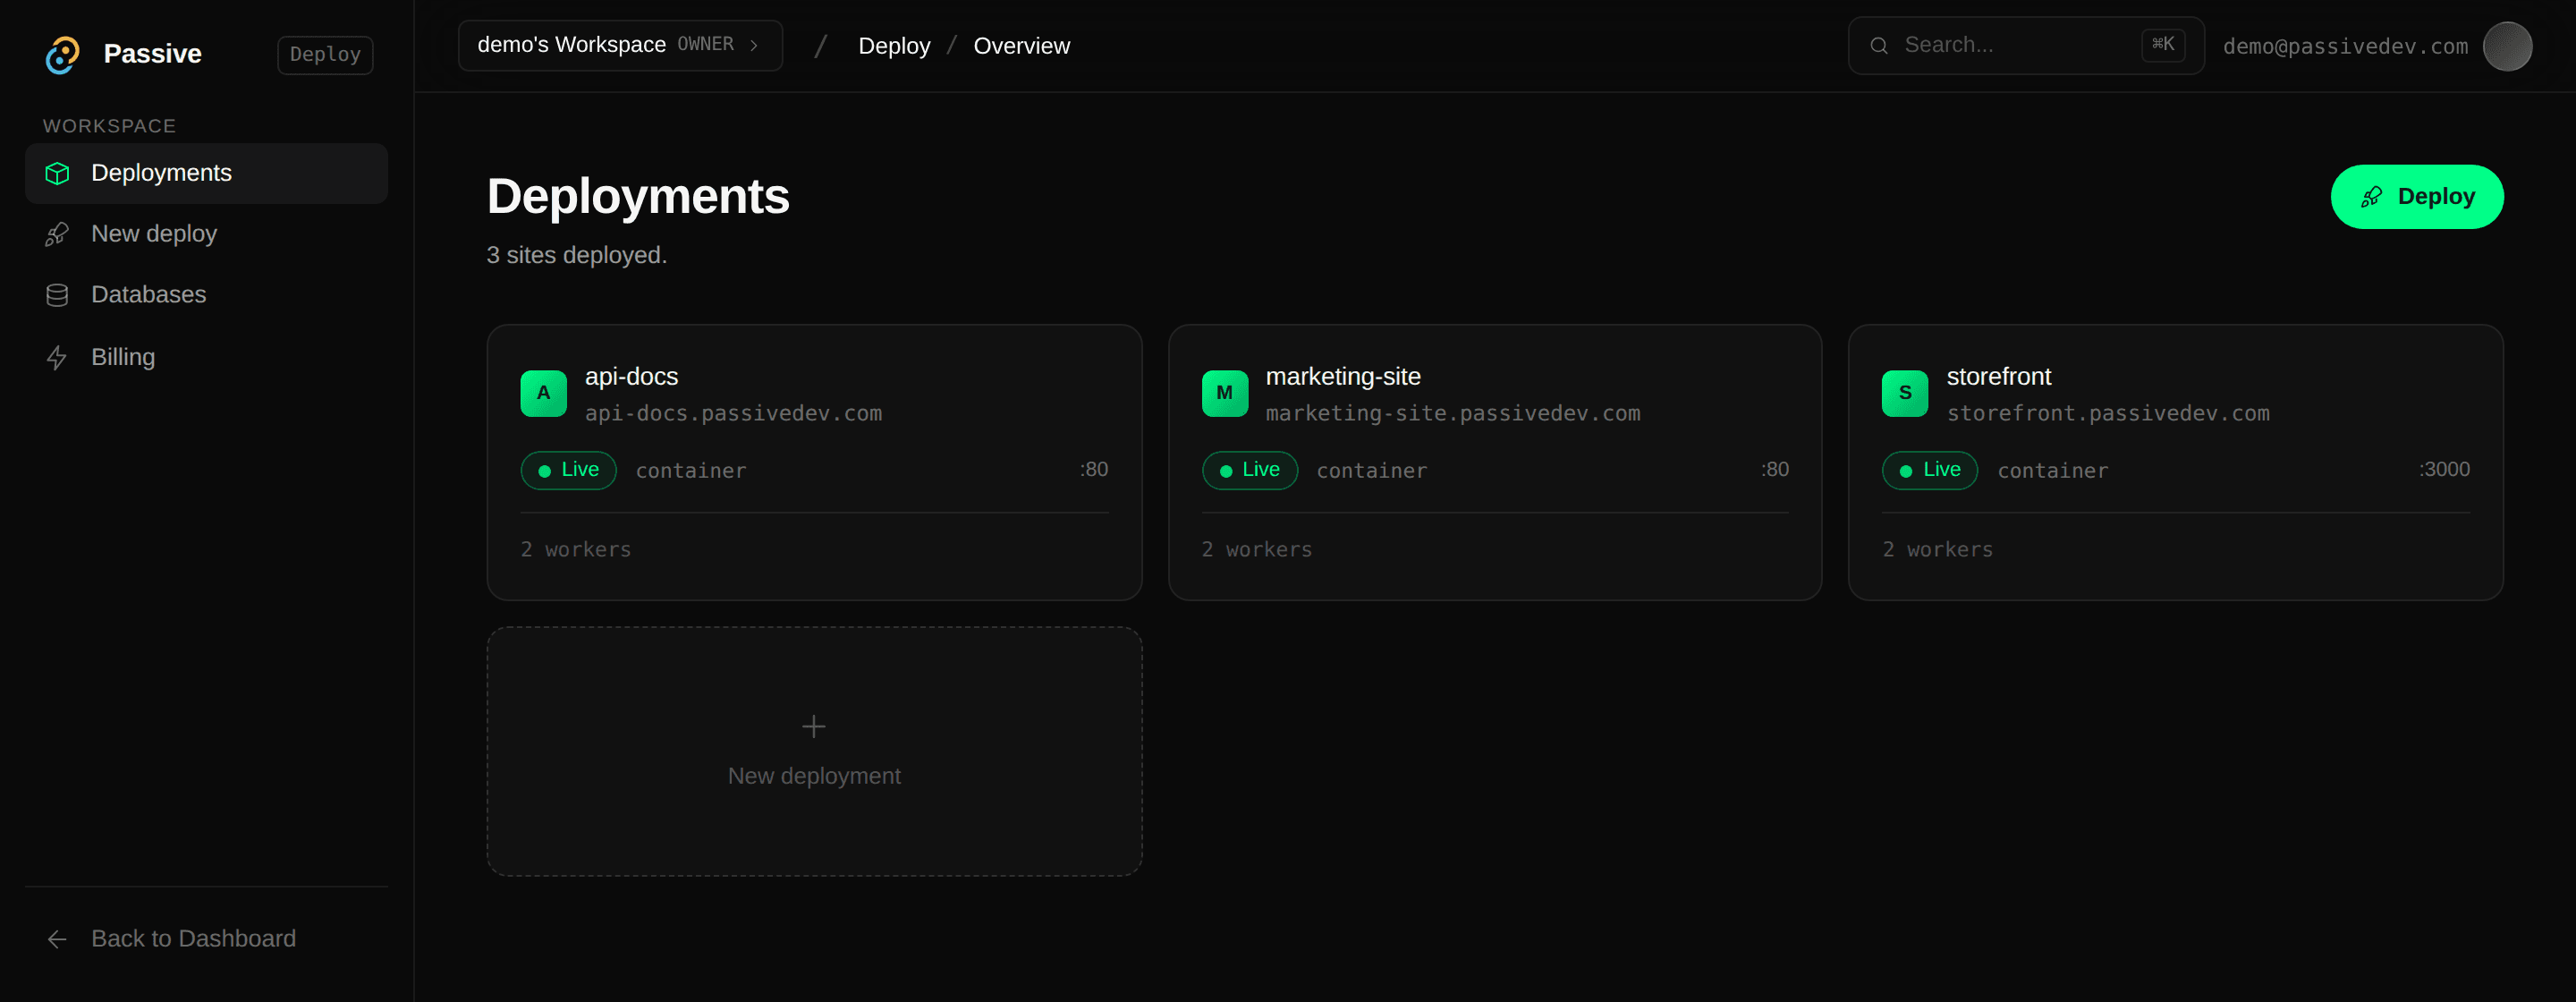This screenshot has height=1002, width=2576.
Task: Open the marketing-site deployment title
Action: click(x=1342, y=377)
